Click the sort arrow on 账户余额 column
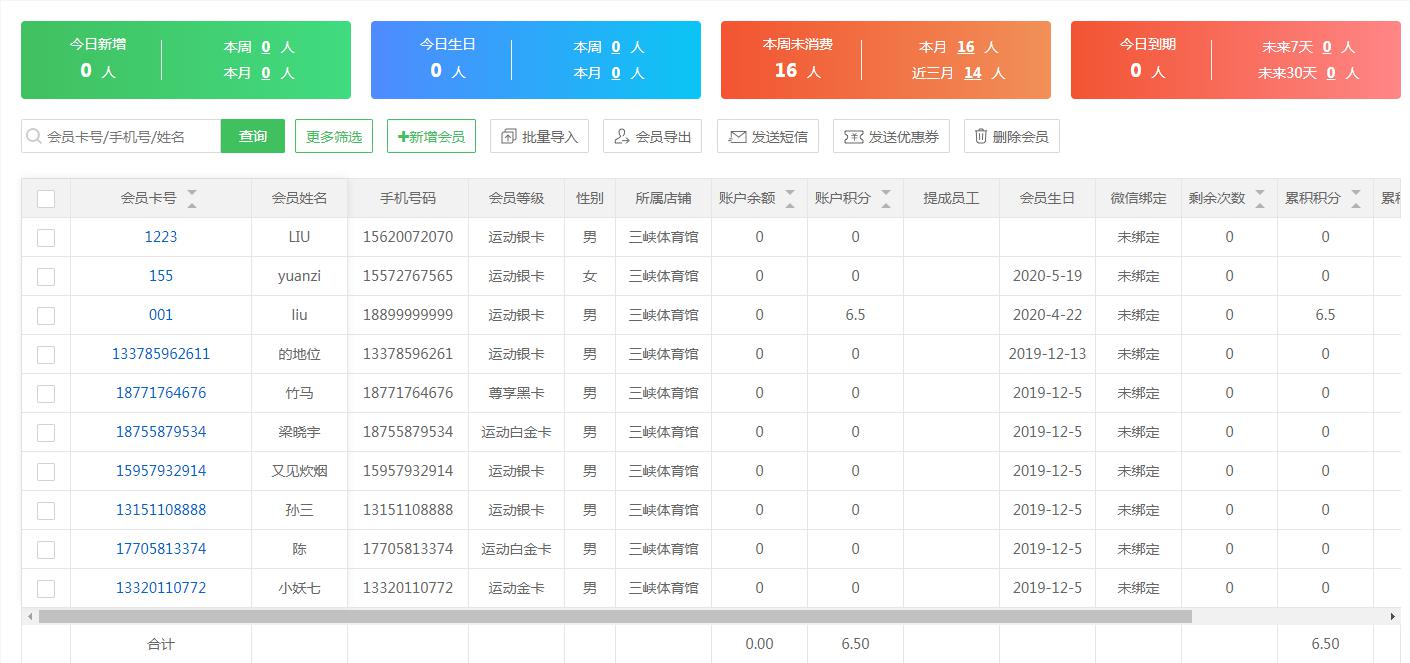This screenshot has height=663, width=1410. (789, 197)
